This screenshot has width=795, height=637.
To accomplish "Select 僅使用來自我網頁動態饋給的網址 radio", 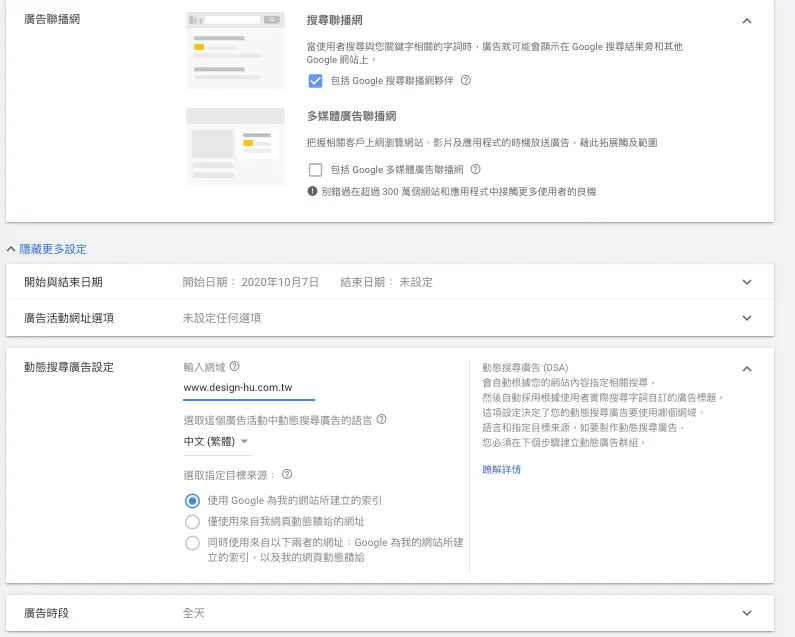I will (x=192, y=522).
